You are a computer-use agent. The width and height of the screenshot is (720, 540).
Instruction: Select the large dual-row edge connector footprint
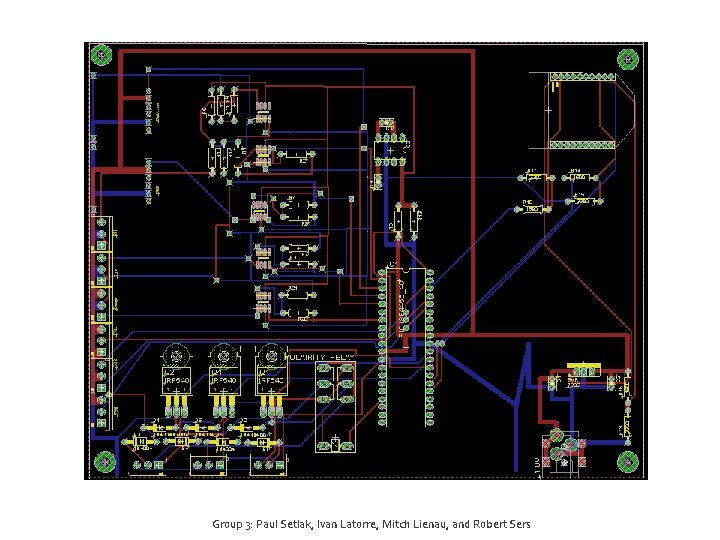click(582, 111)
